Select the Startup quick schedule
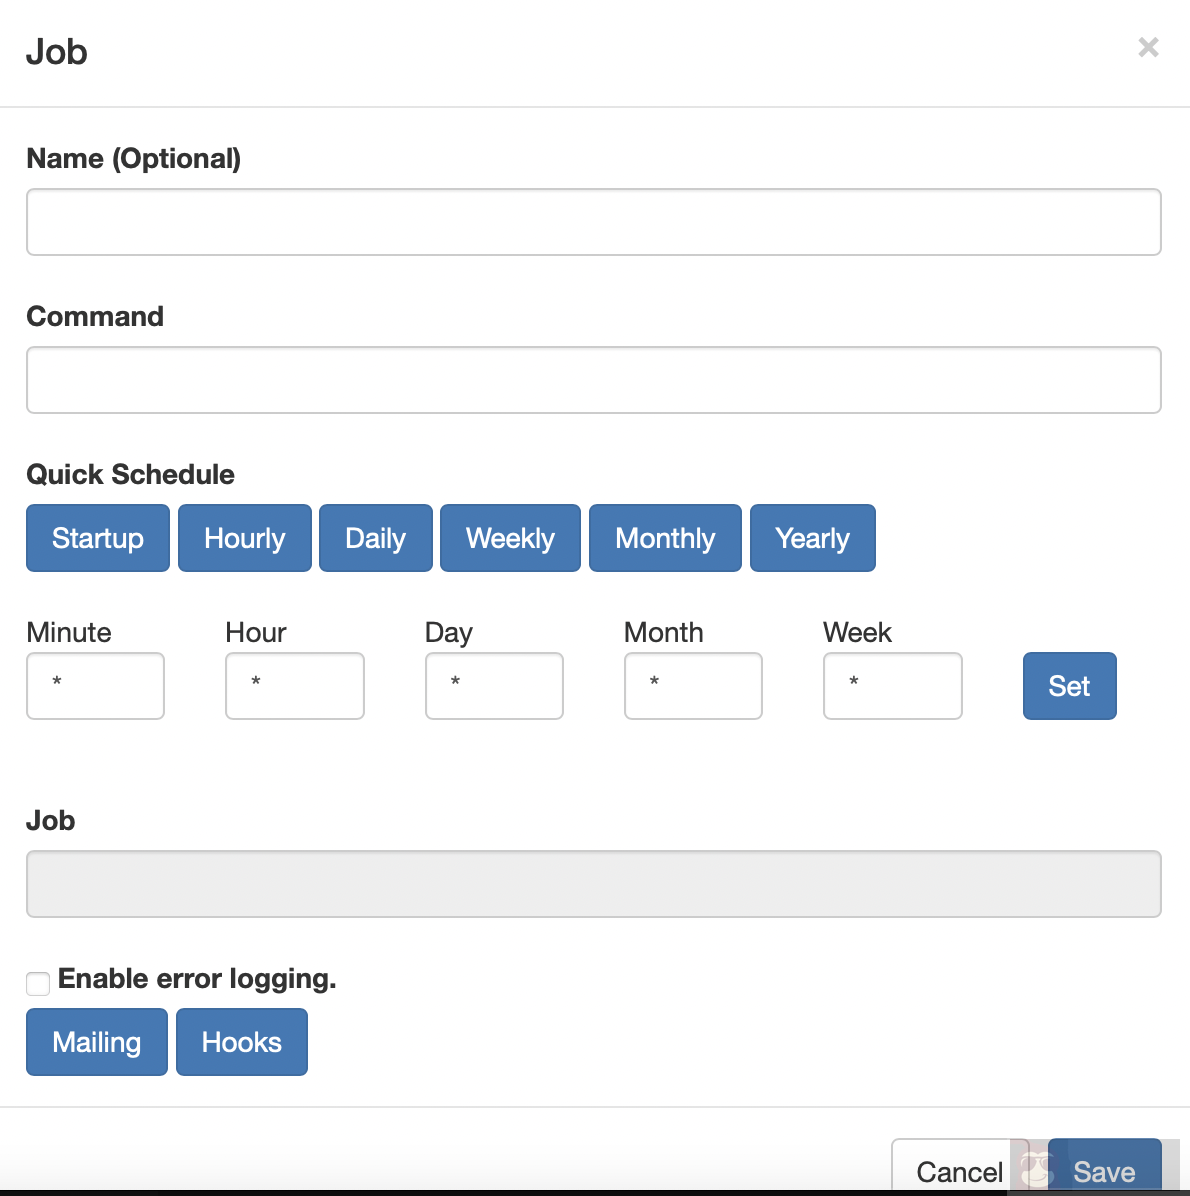 [98, 538]
